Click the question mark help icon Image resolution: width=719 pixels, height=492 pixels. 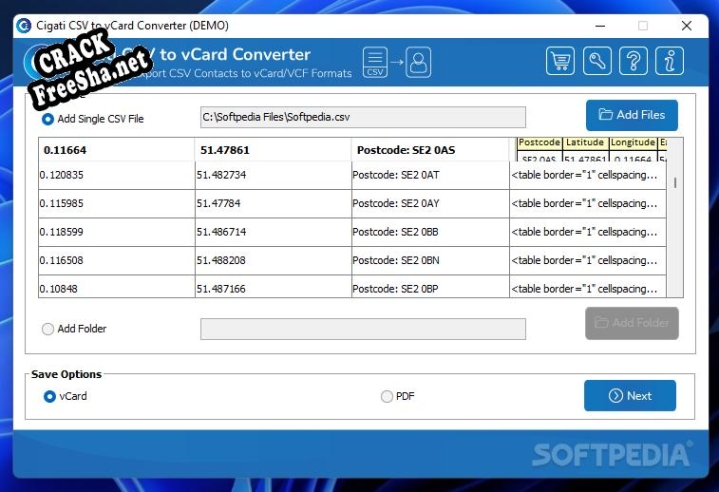[x=633, y=61]
